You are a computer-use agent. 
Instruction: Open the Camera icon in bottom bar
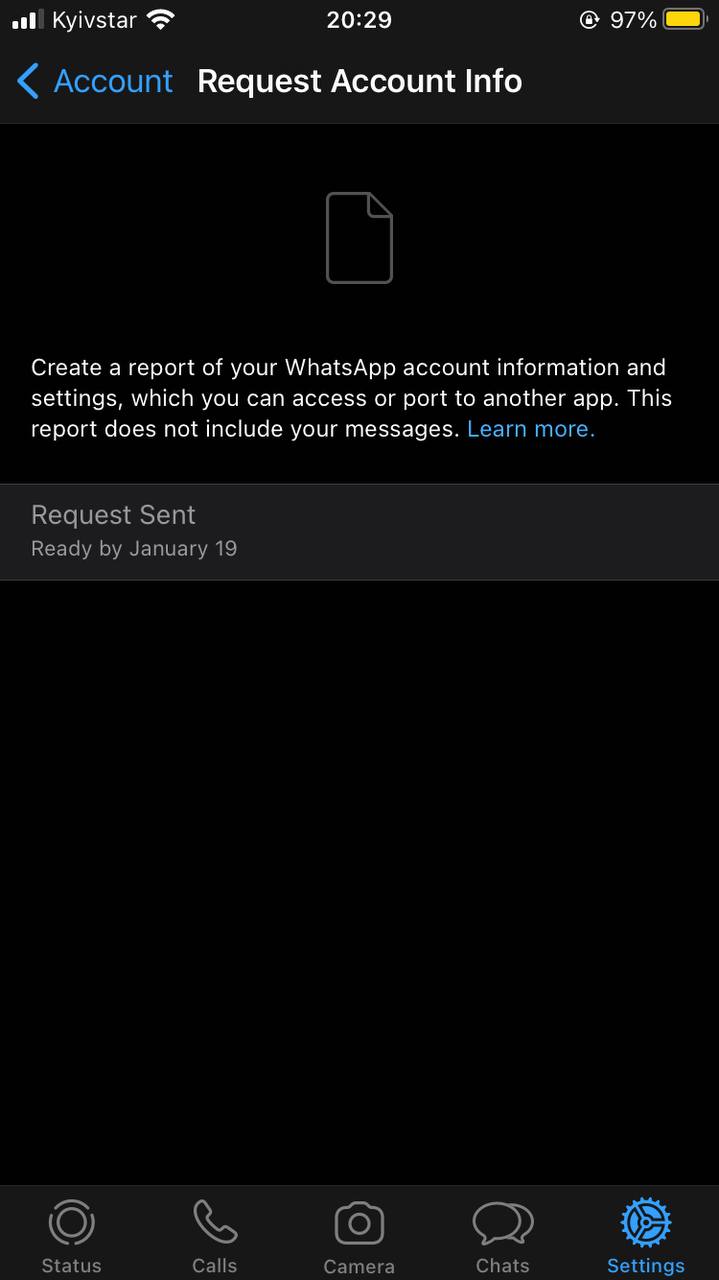(x=359, y=1224)
